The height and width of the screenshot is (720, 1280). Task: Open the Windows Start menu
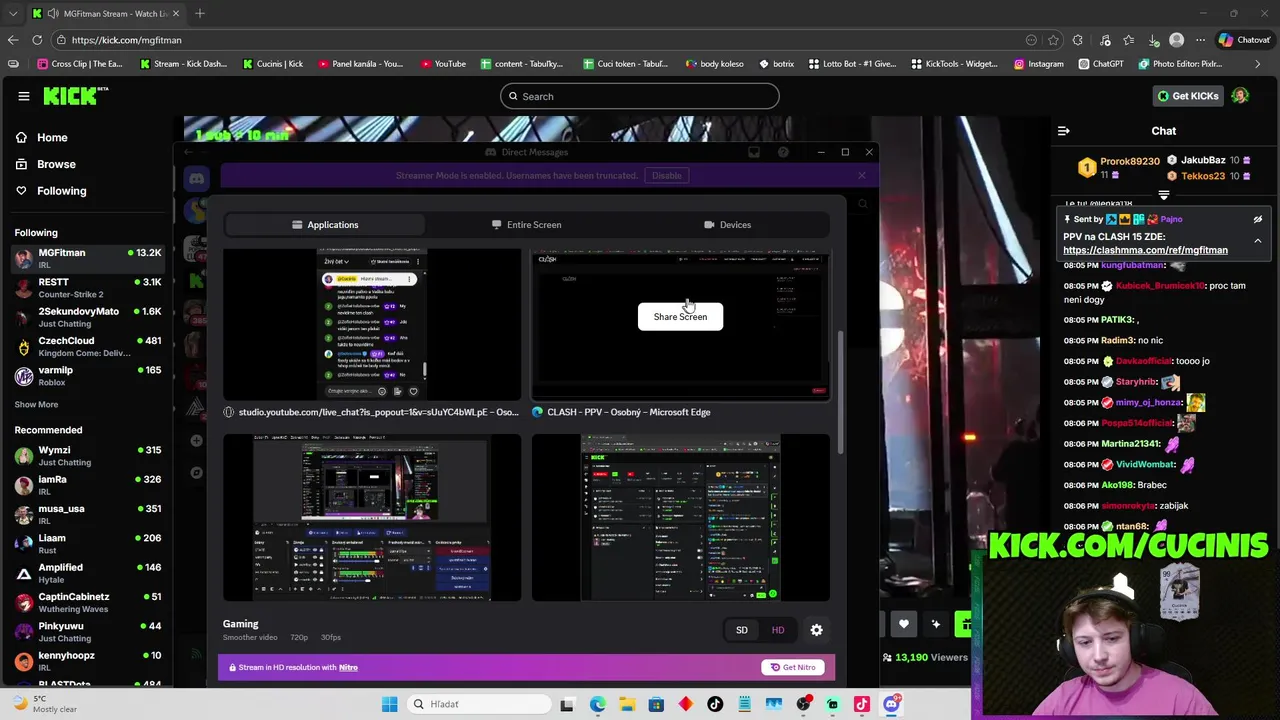(x=390, y=704)
